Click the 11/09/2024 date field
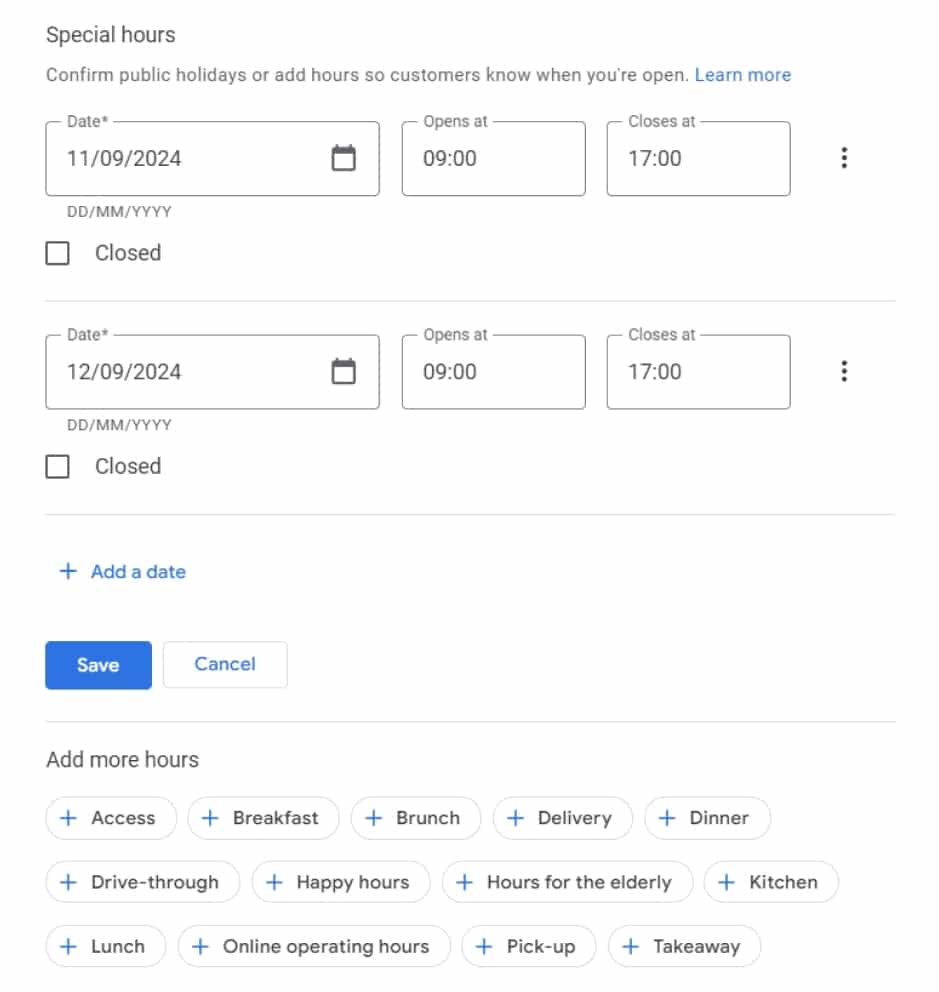Screen dimensions: 939x992 213,158
